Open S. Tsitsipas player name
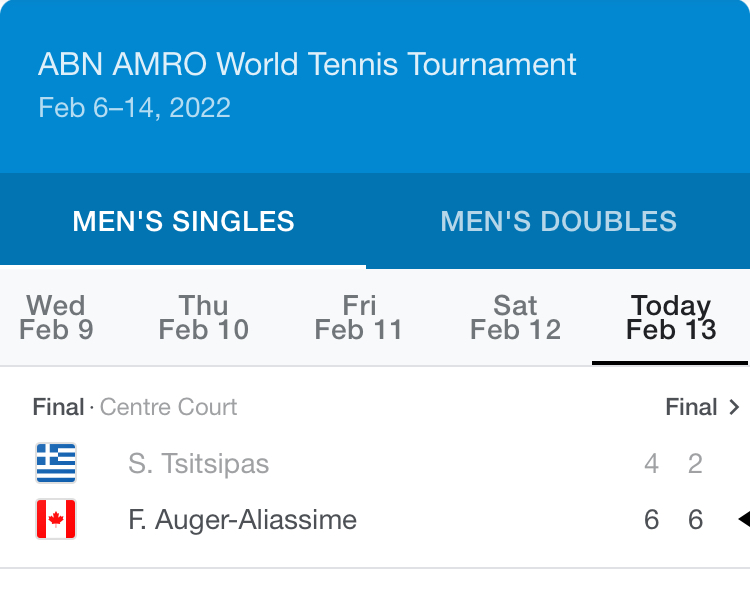Screen dimensions: 750x593 [x=198, y=464]
